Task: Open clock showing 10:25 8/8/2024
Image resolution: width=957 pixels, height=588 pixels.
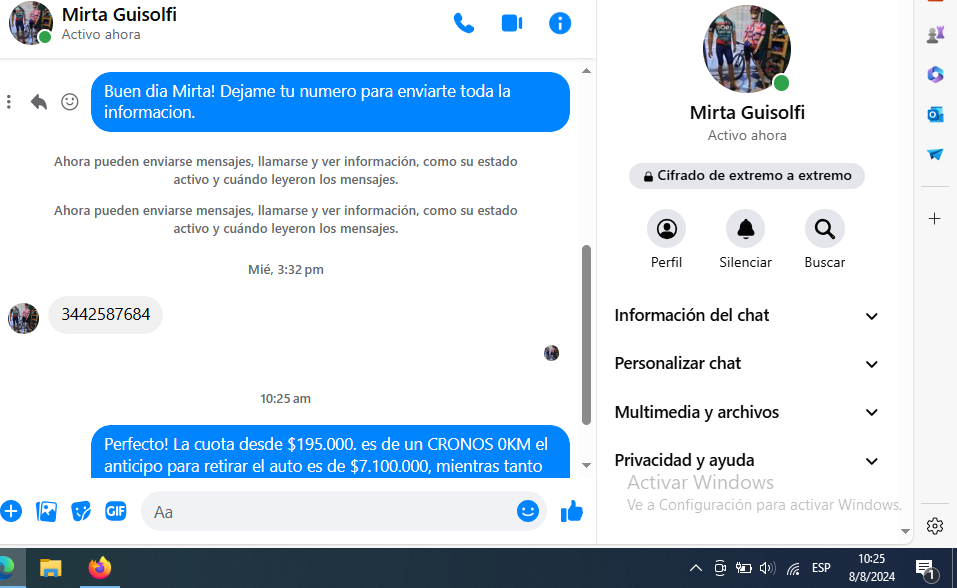Action: [x=872, y=568]
